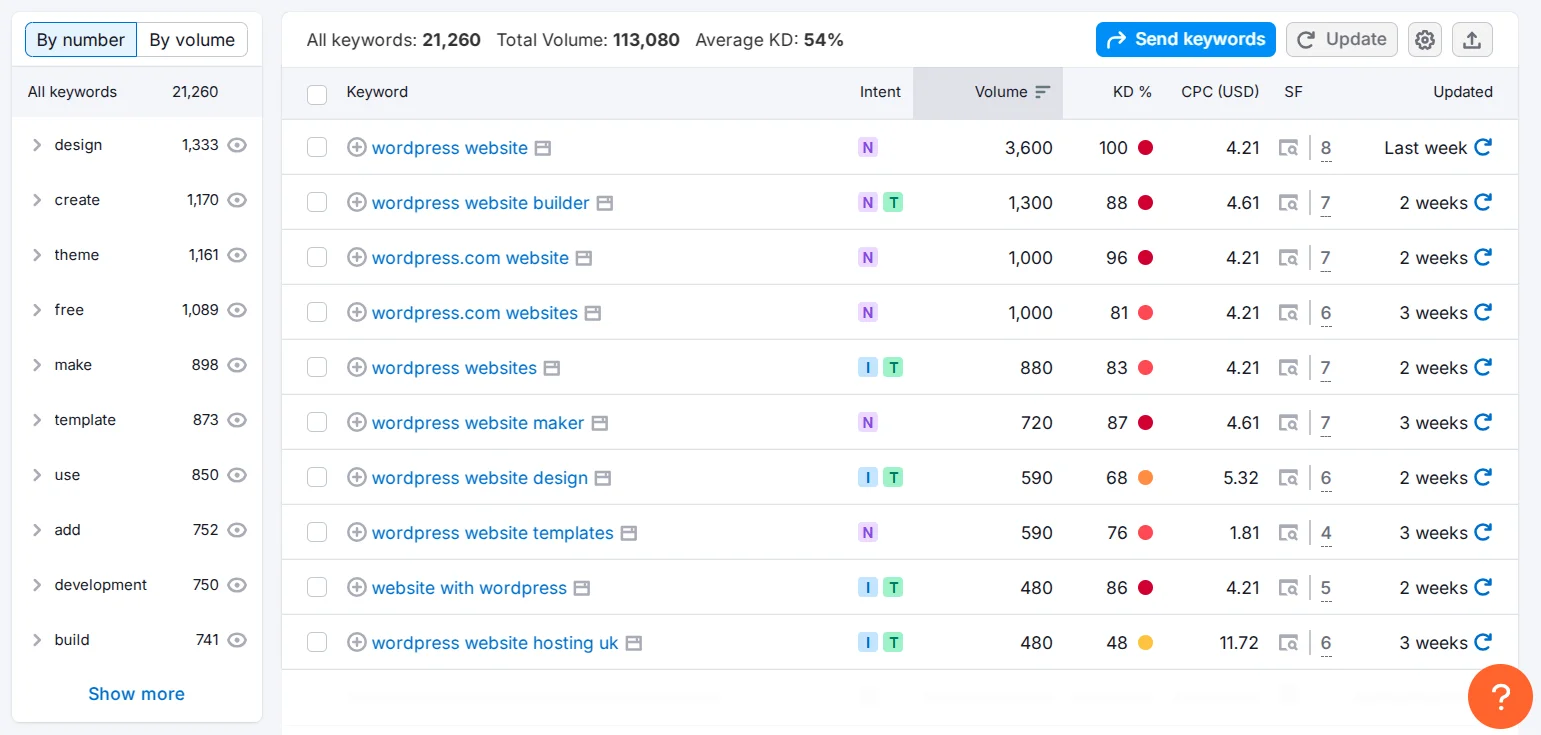Expand the 'design' keyword group
Viewport: 1541px width, 735px height.
37,145
